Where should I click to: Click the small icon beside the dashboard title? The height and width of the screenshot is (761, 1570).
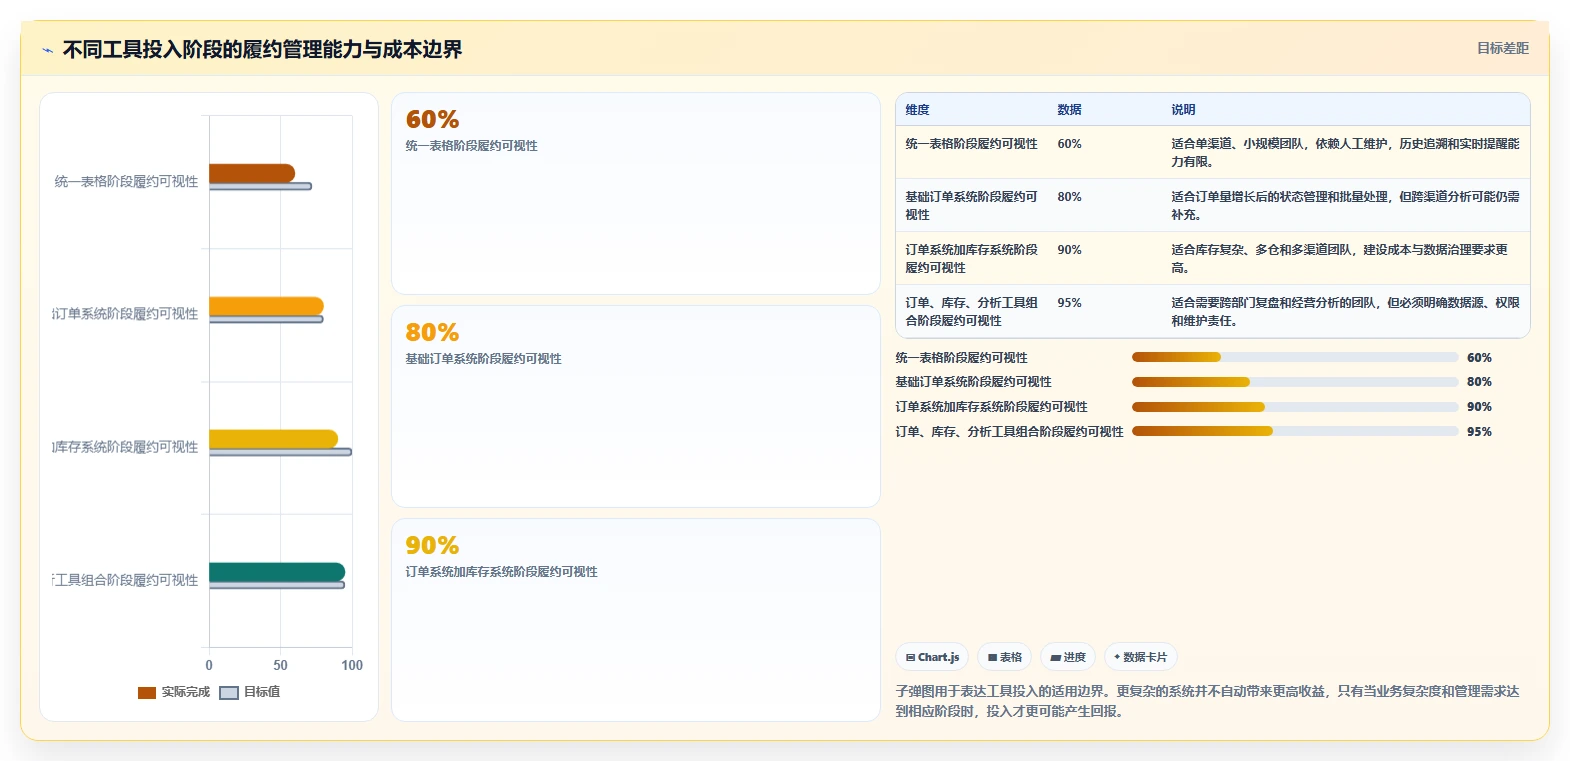click(x=47, y=50)
